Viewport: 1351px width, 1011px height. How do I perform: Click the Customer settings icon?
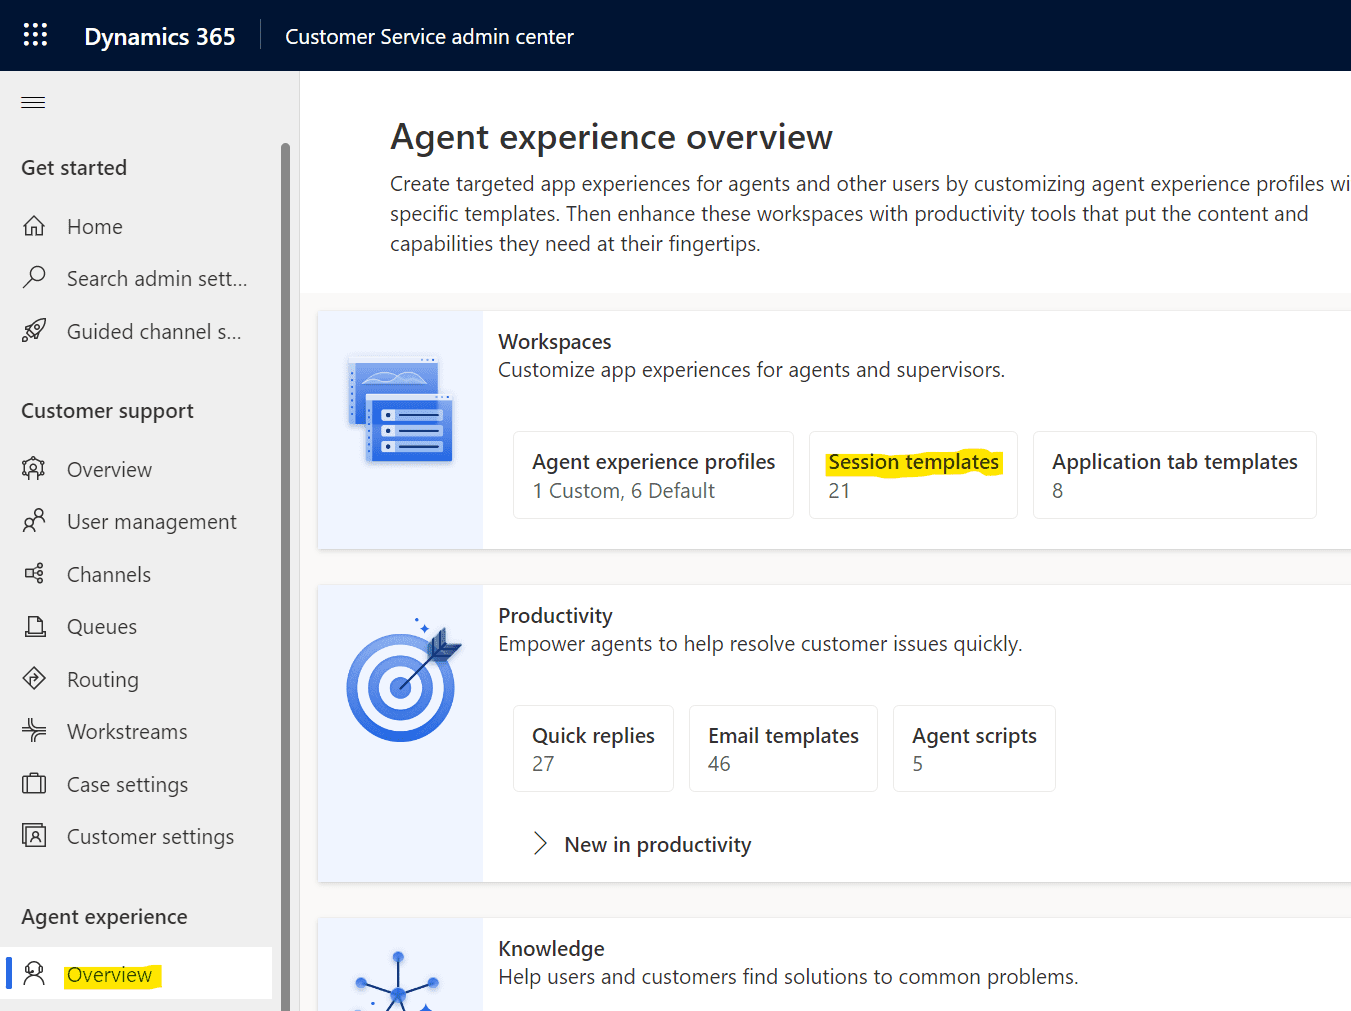[x=34, y=835]
